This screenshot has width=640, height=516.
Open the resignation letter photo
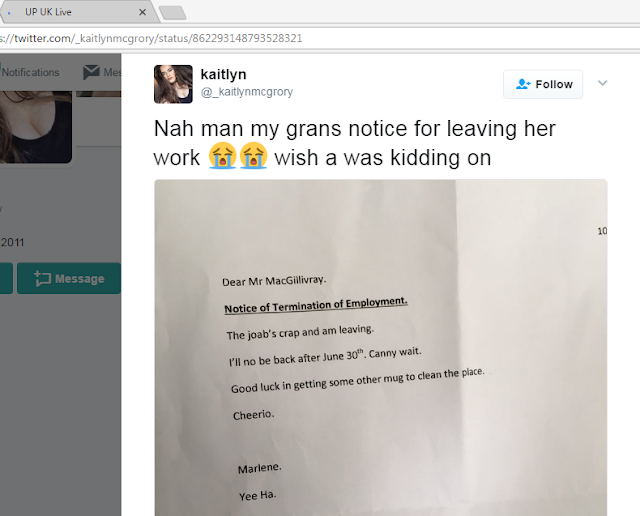[380, 347]
